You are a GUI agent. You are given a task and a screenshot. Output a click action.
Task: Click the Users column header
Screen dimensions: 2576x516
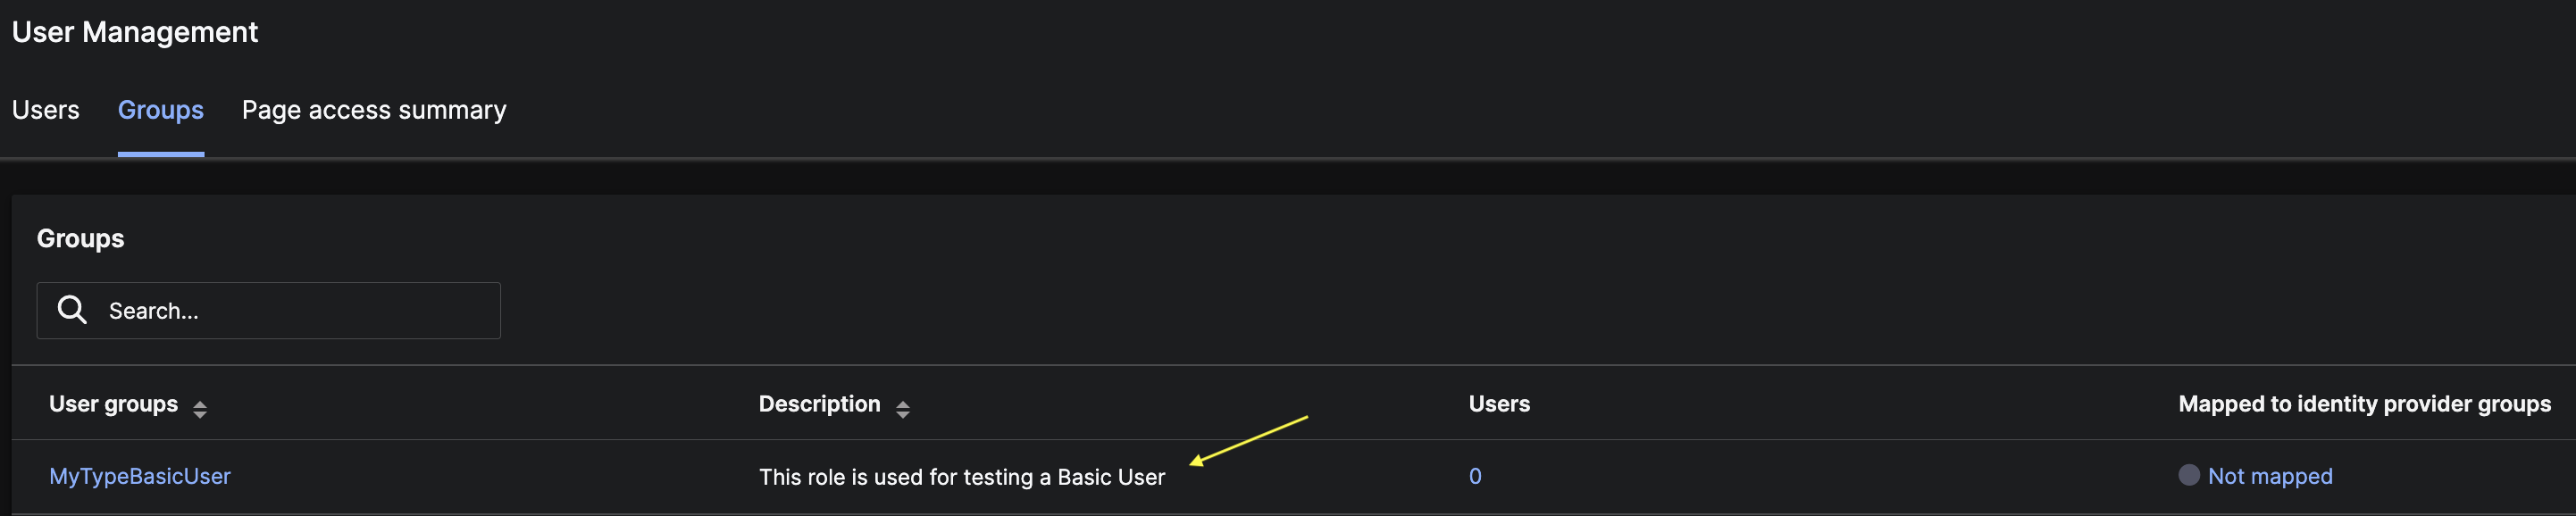coord(1498,404)
